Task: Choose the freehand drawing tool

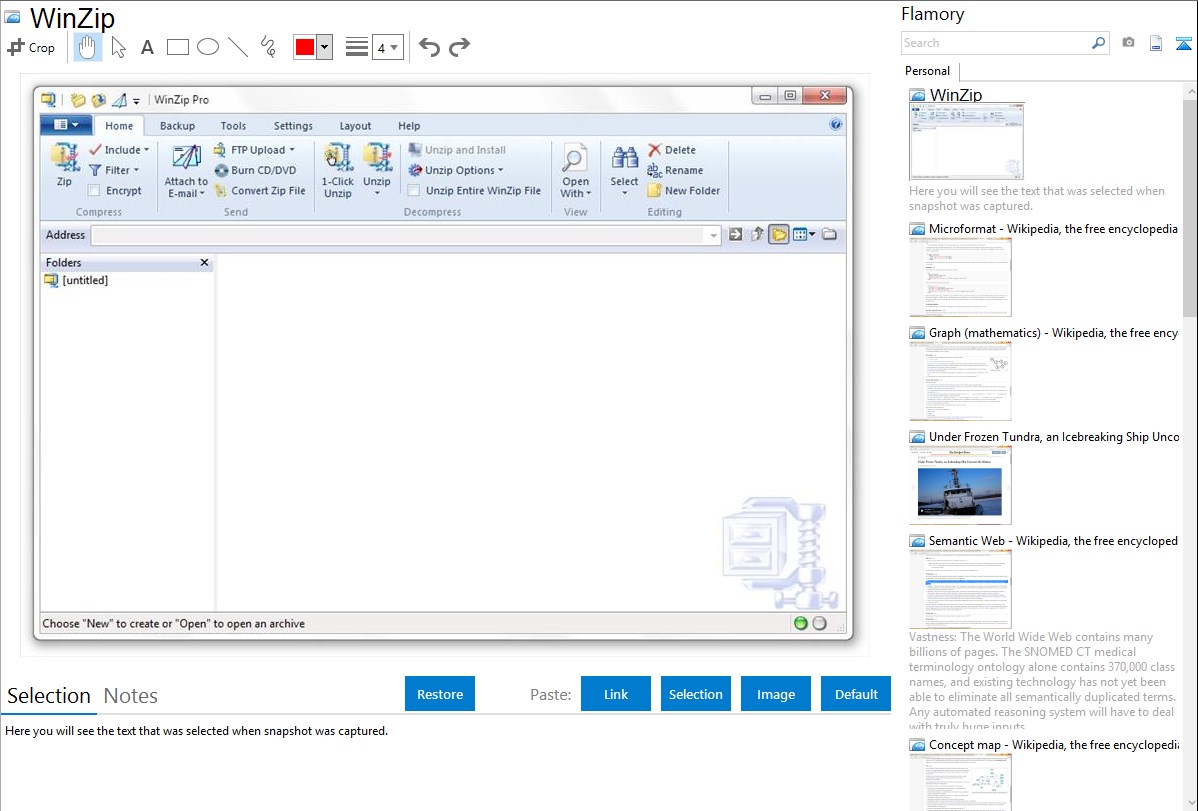Action: click(268, 47)
